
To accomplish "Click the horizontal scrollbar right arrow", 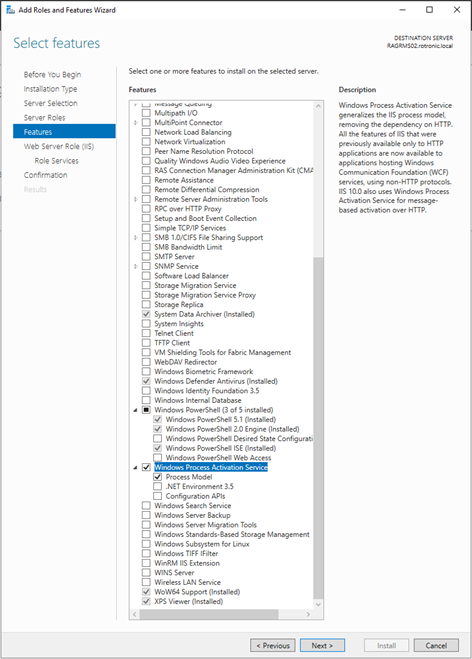I will [308, 614].
